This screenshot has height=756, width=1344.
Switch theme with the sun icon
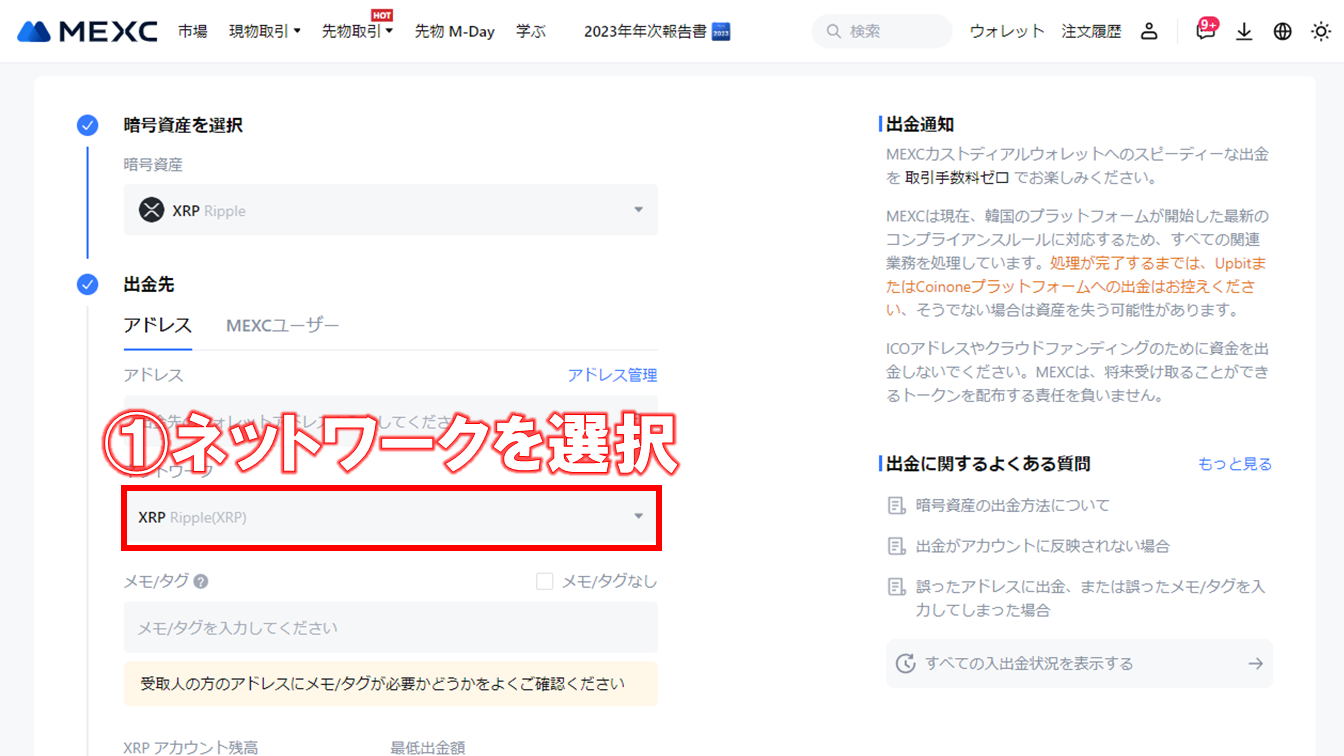tap(1320, 31)
